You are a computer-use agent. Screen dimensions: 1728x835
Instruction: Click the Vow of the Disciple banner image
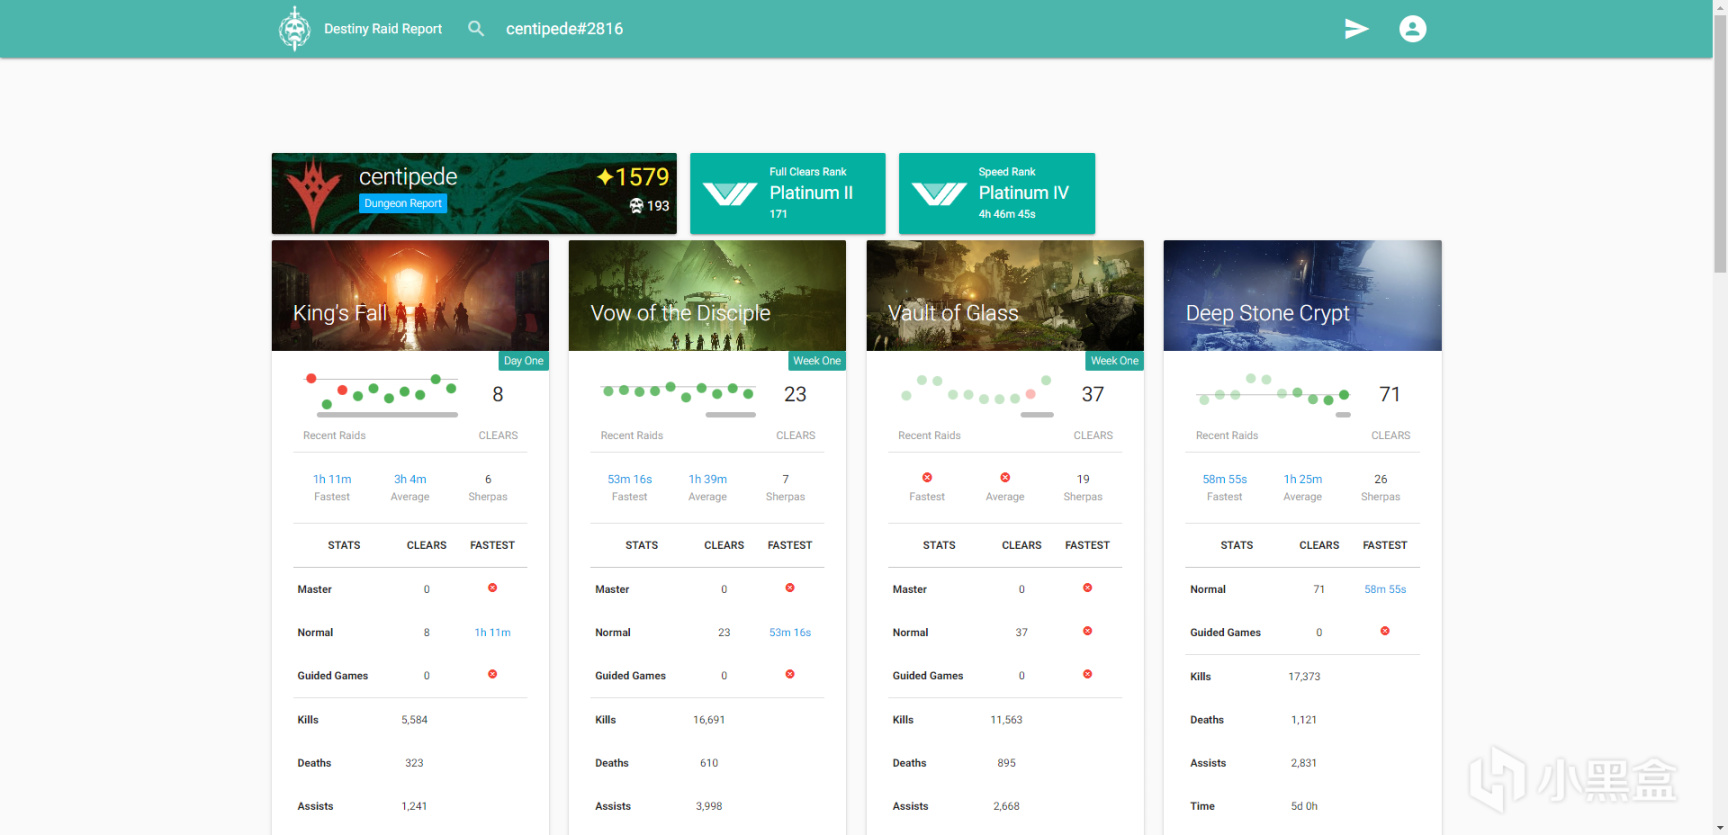tap(707, 295)
